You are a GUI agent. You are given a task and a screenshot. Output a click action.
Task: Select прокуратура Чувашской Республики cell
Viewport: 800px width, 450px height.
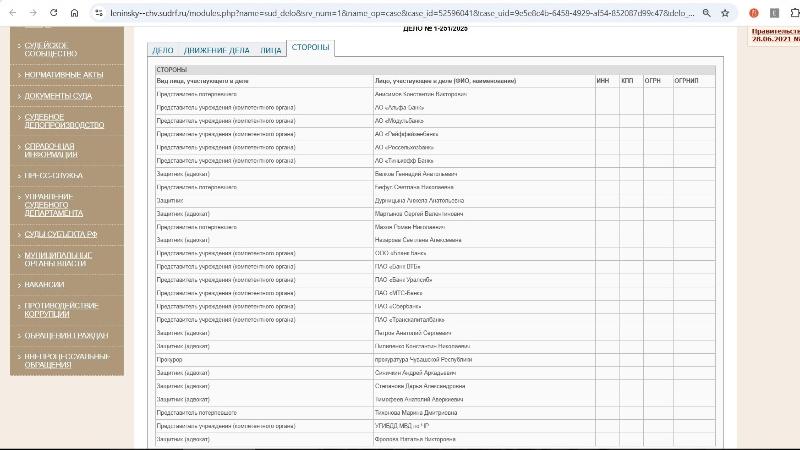484,360
